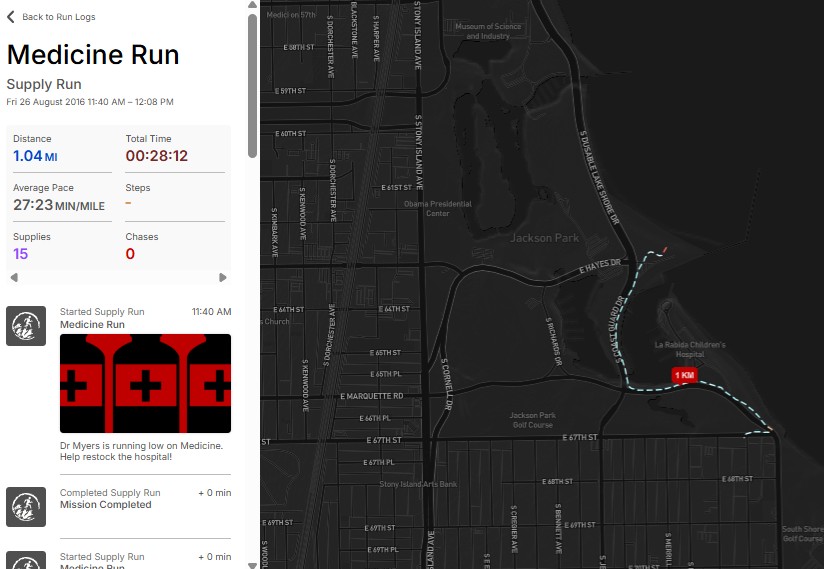The width and height of the screenshot is (824, 569).
Task: Click the 11:40 AM timestamp
Action: [211, 312]
